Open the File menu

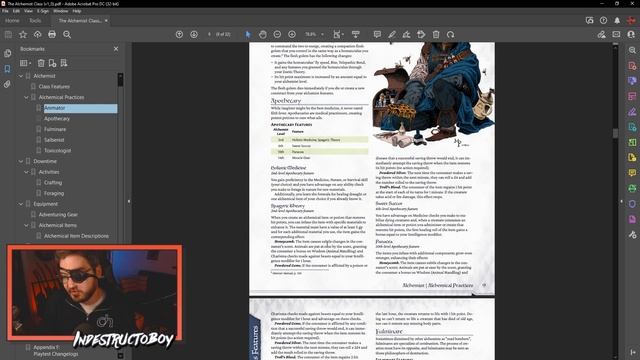(5, 11)
